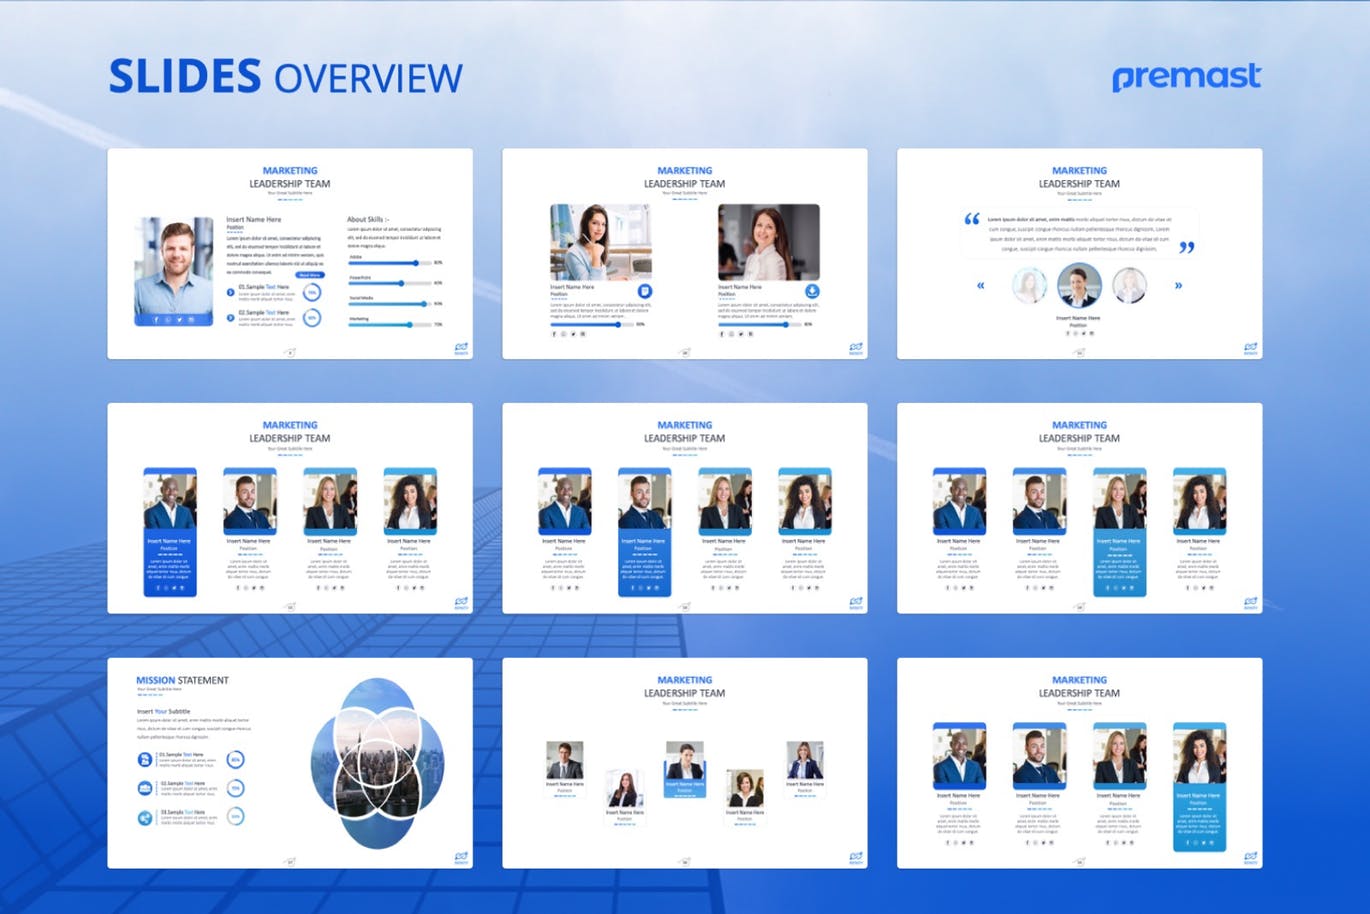The height and width of the screenshot is (914, 1370).
Task: Click the left double-chevron arrow in testimonial slide
Action: tap(980, 286)
